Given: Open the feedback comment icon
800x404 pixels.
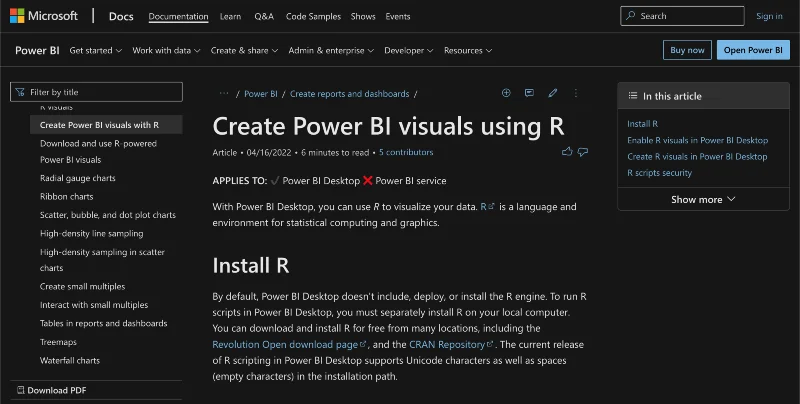Looking at the screenshot, I should (529, 93).
